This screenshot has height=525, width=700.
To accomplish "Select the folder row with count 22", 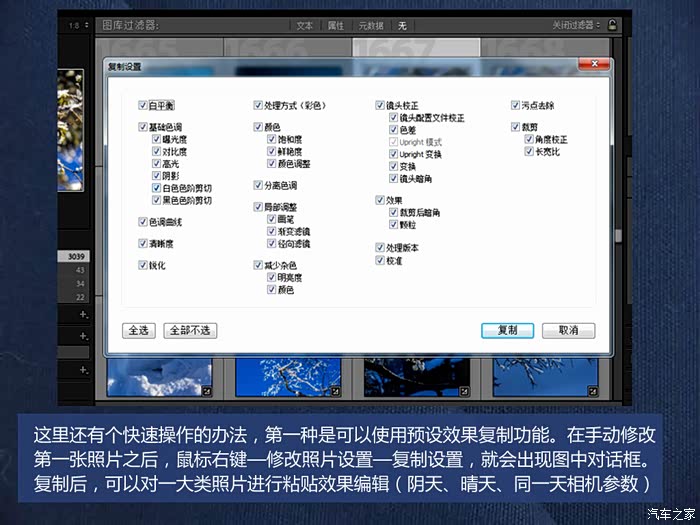I will [74, 297].
